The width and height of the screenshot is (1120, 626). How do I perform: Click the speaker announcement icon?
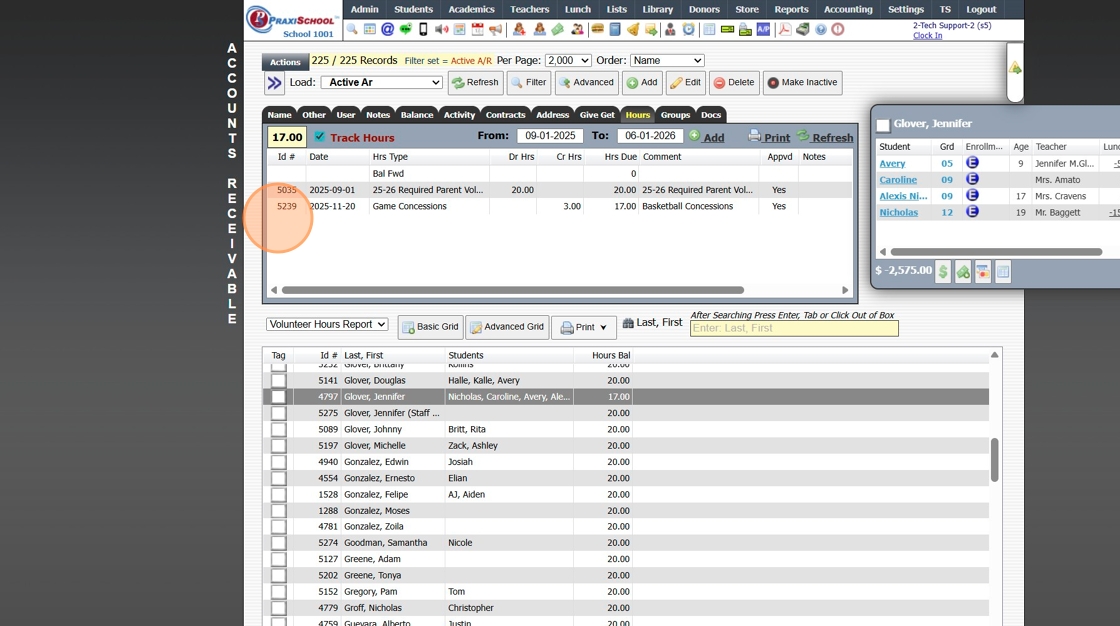(x=441, y=29)
